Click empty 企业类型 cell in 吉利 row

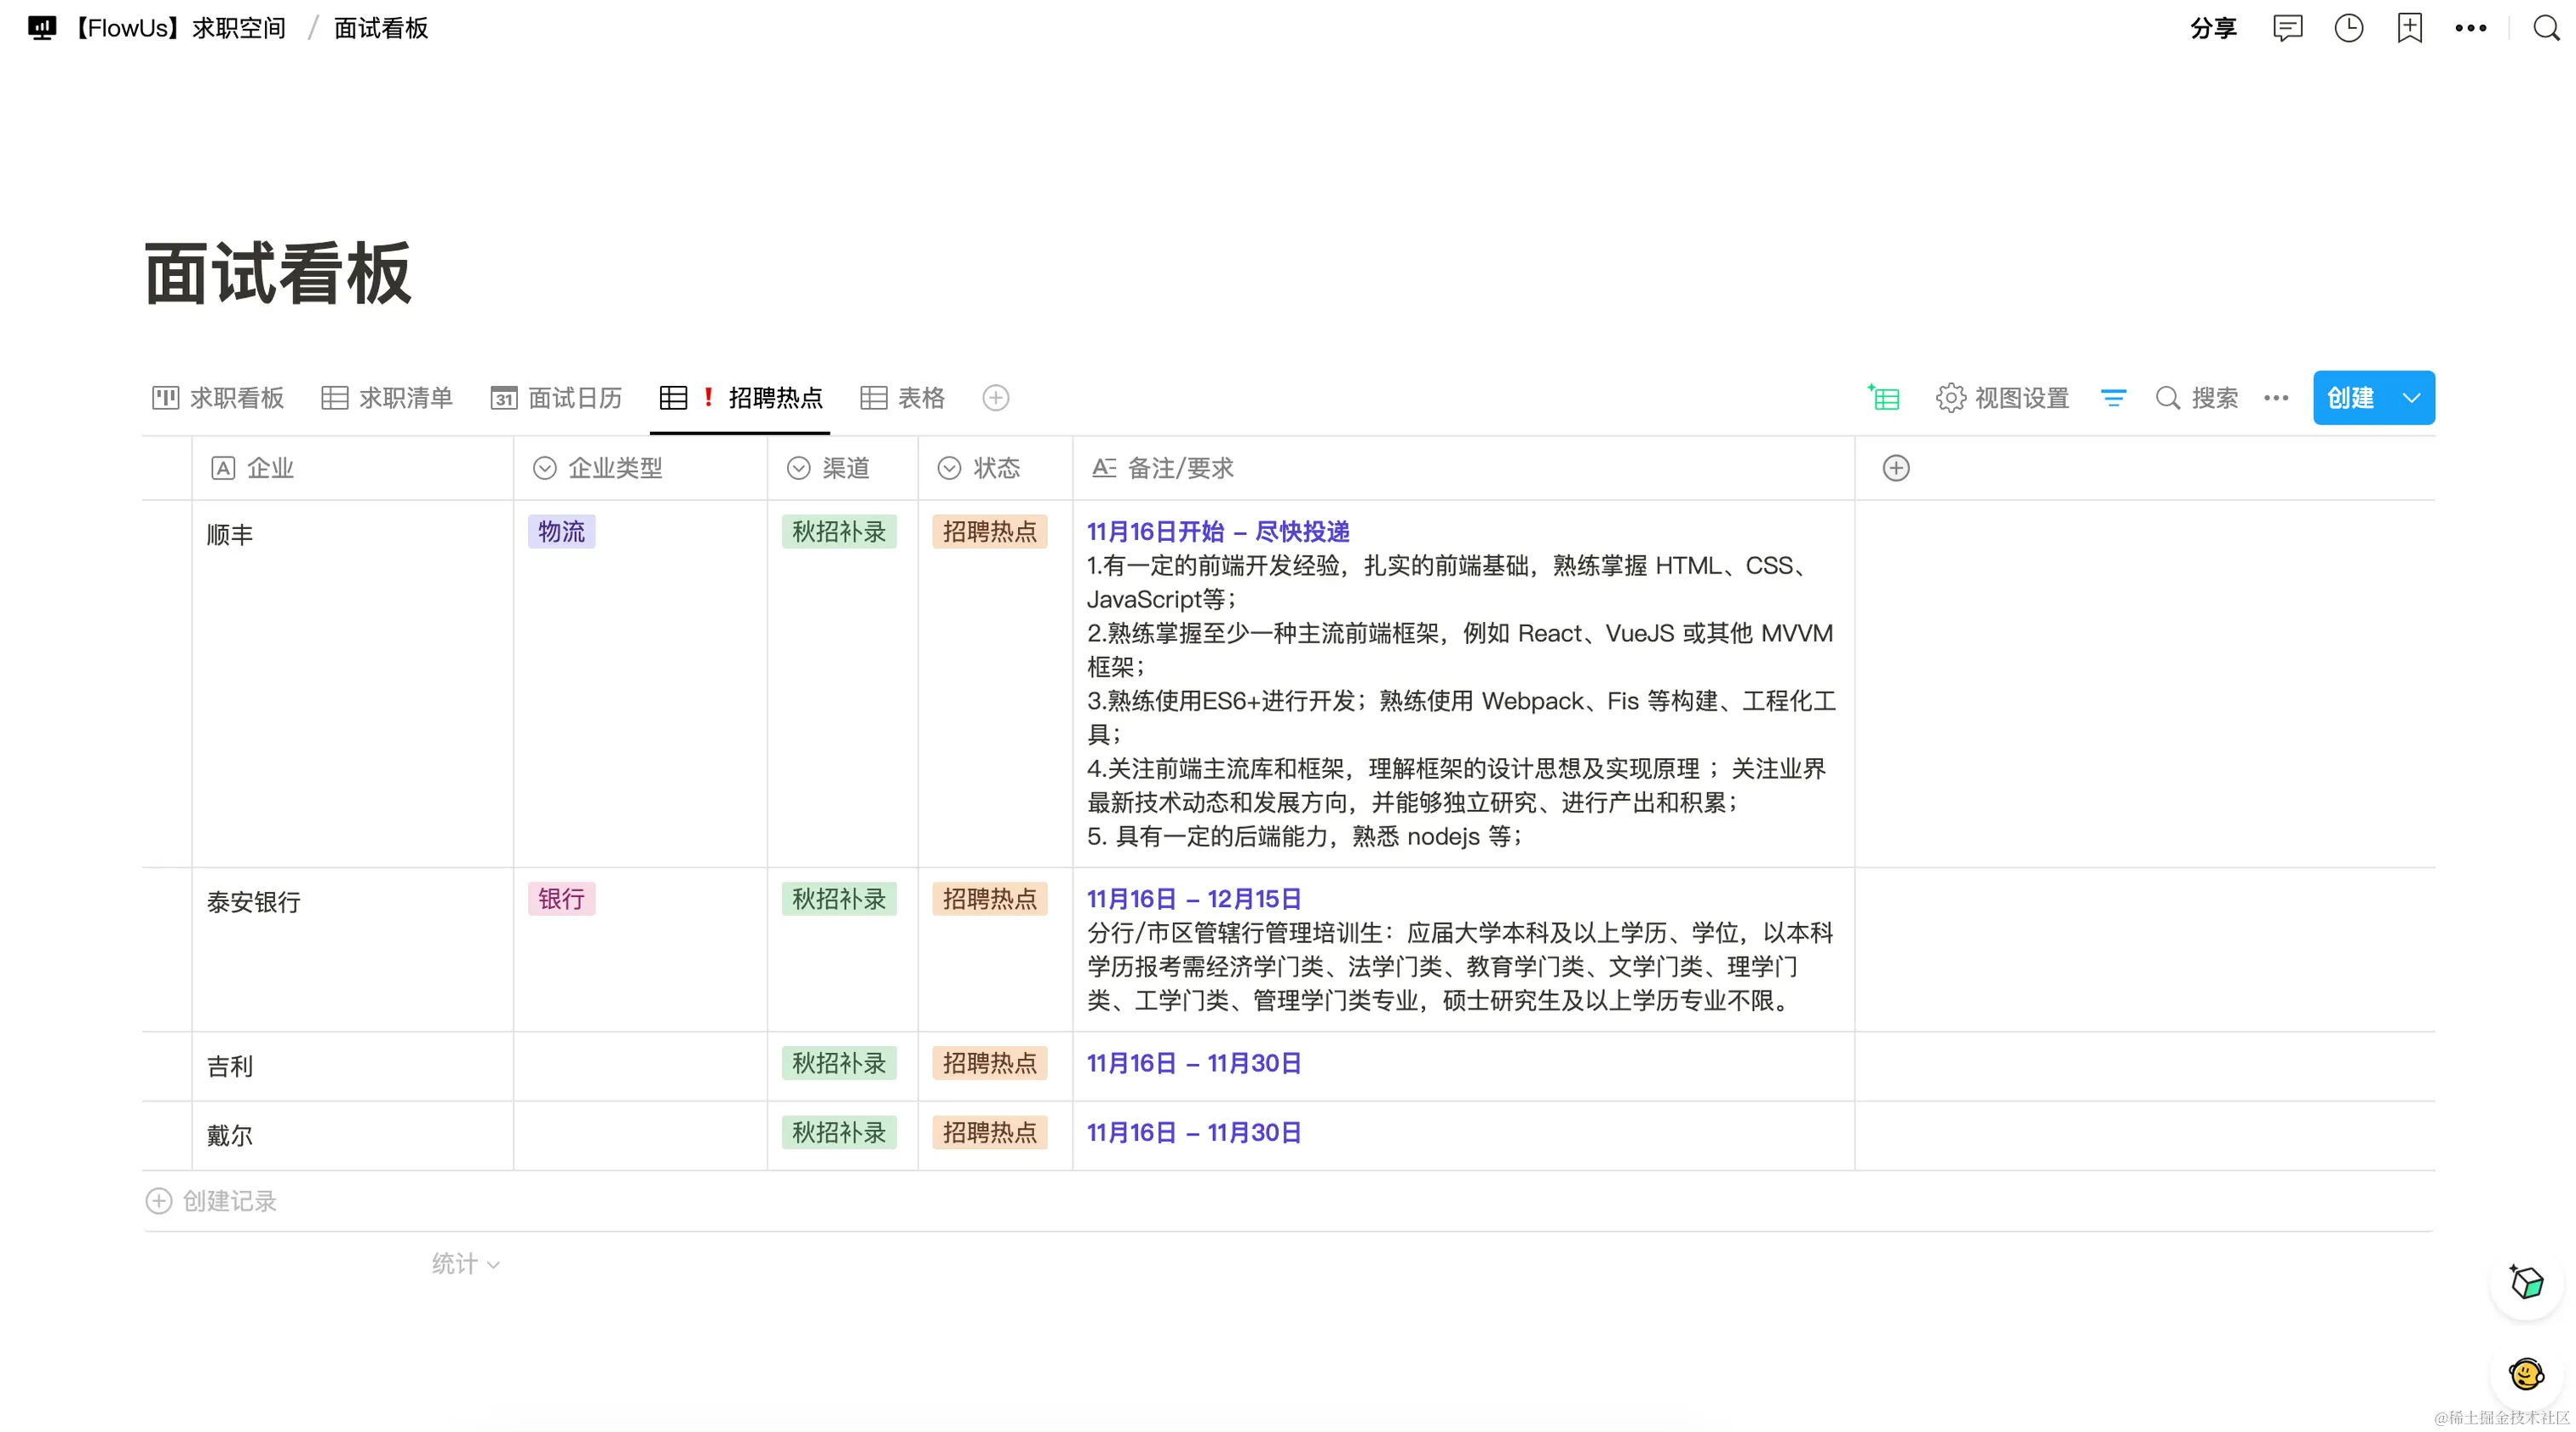click(640, 1066)
